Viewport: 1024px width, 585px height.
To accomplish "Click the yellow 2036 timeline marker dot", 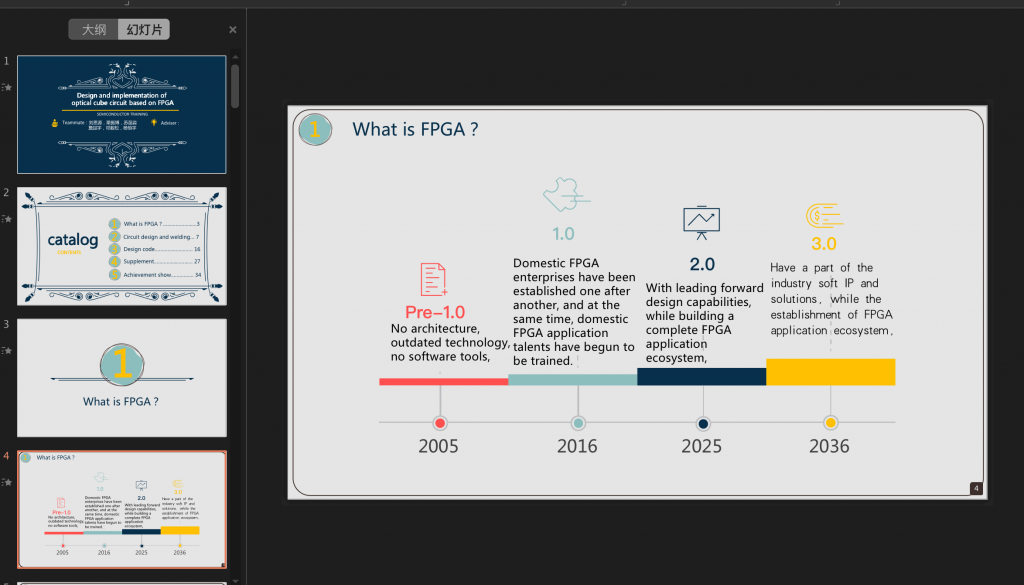I will (x=830, y=423).
